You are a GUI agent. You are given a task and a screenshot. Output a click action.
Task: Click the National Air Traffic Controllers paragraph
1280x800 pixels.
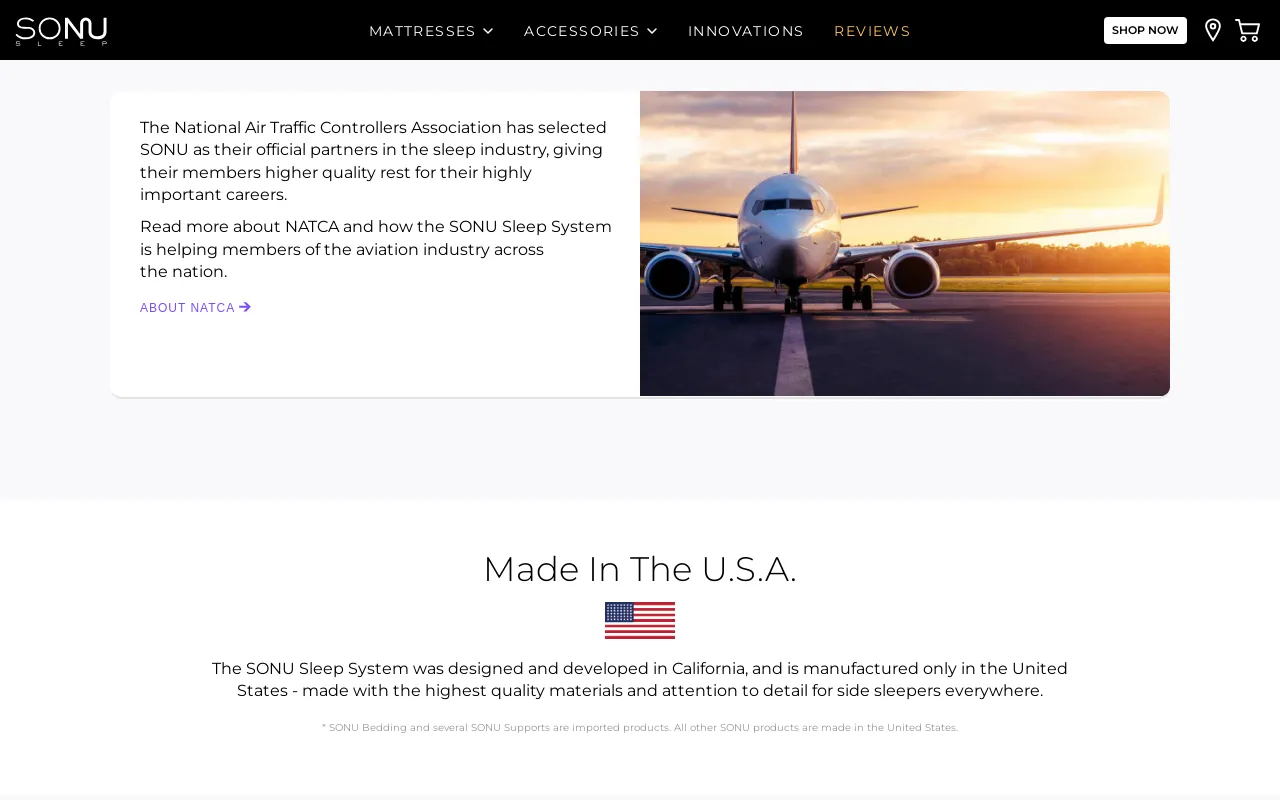click(374, 161)
